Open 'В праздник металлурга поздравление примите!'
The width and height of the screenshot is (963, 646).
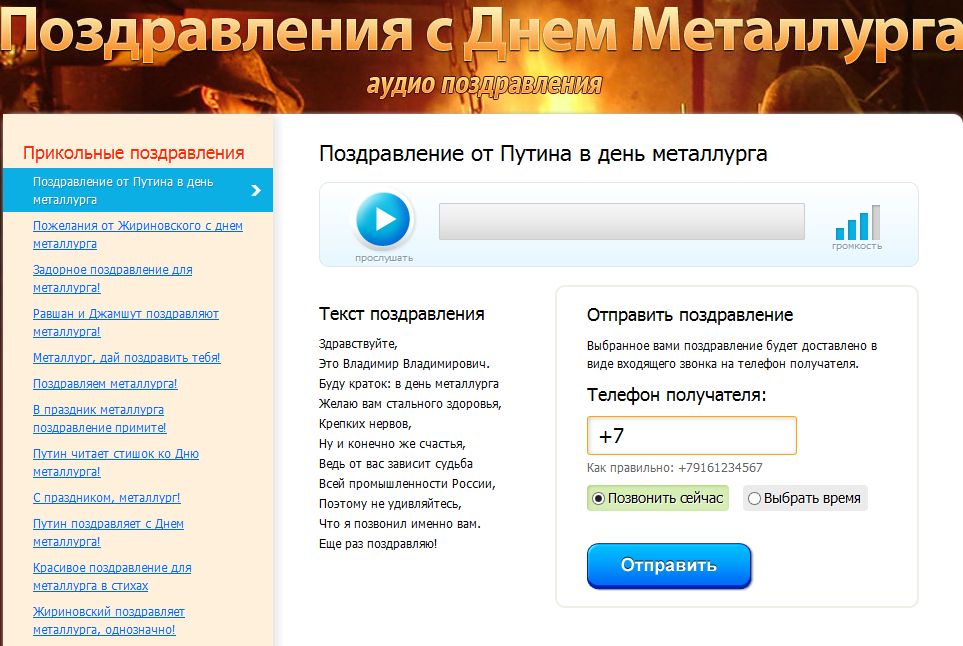99,419
